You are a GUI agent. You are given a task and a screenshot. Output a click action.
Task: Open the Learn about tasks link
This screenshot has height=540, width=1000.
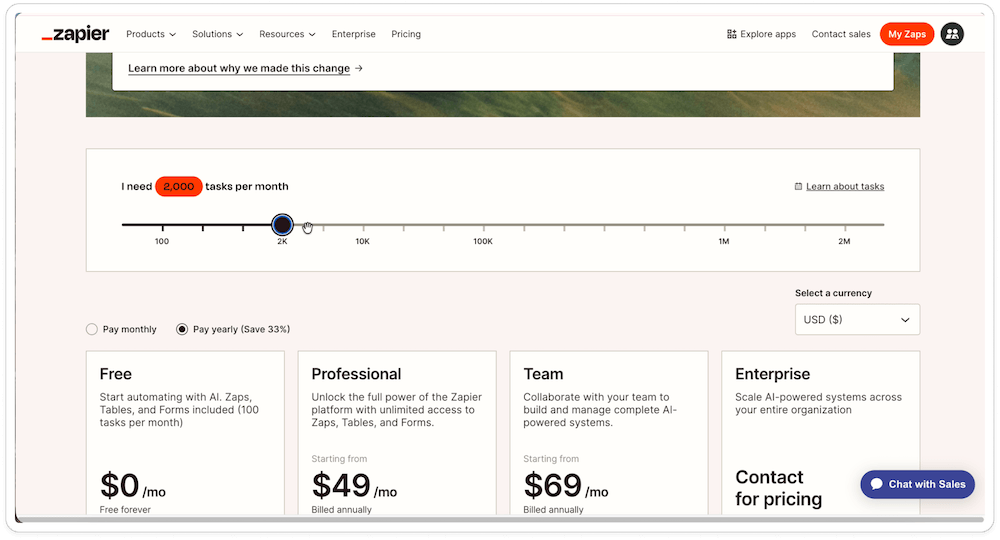click(845, 186)
